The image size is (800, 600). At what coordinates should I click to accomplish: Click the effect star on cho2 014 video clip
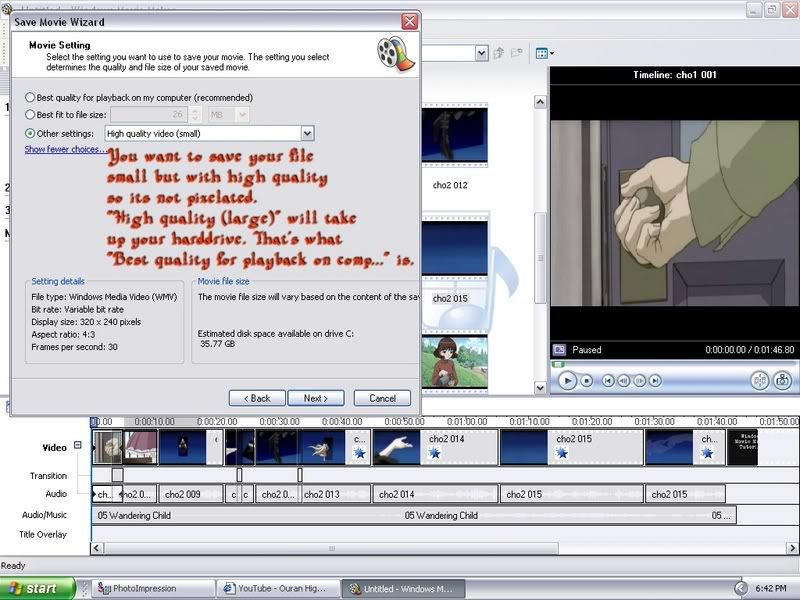click(434, 453)
